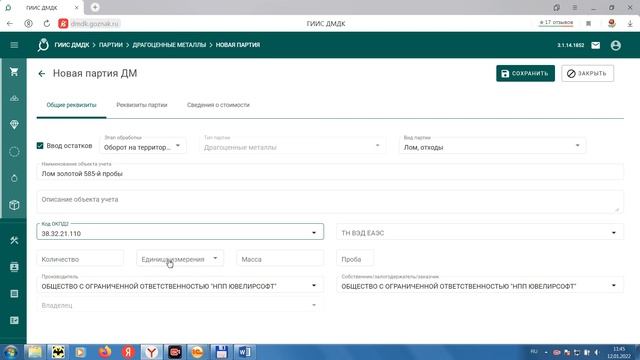Click the browser bookmark icon in address bar
Image resolution: width=640 pixels, height=360 pixels.
click(588, 24)
